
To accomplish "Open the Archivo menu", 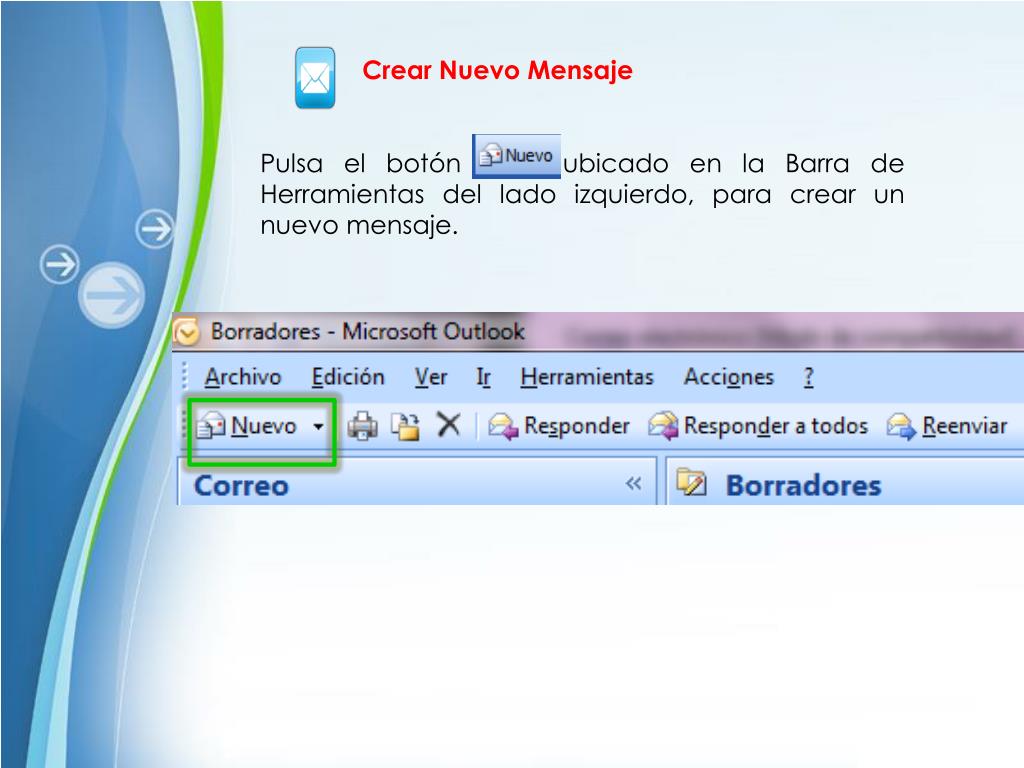I will click(243, 377).
